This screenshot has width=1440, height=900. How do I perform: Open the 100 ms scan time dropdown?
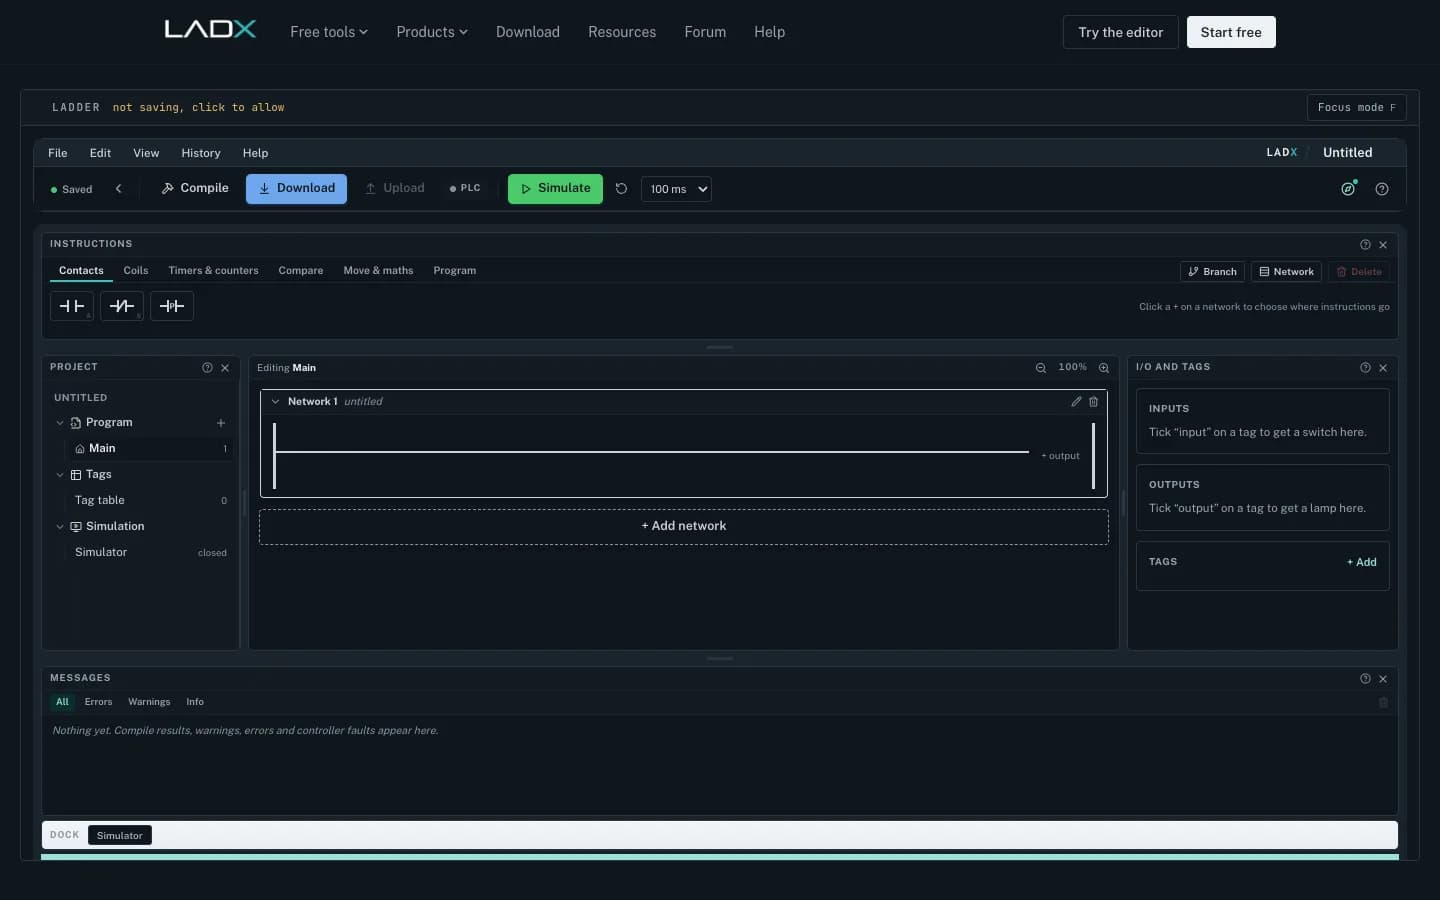[676, 189]
